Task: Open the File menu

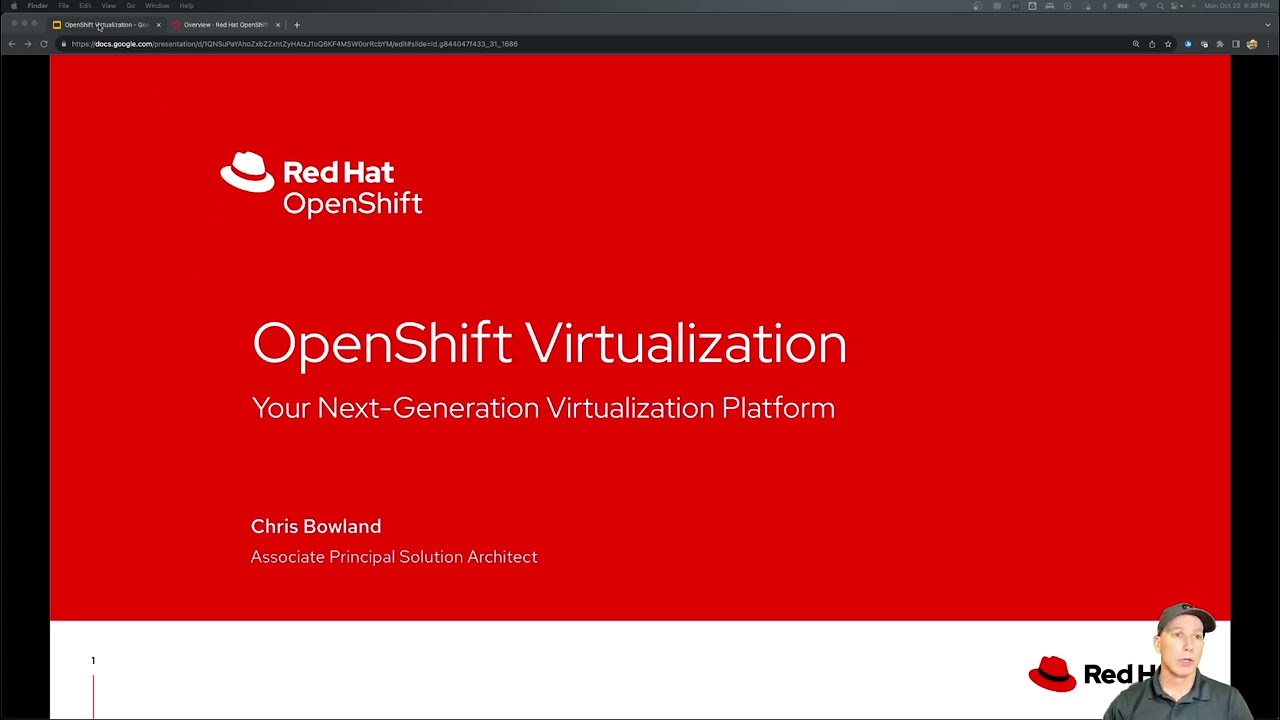Action: (x=63, y=6)
